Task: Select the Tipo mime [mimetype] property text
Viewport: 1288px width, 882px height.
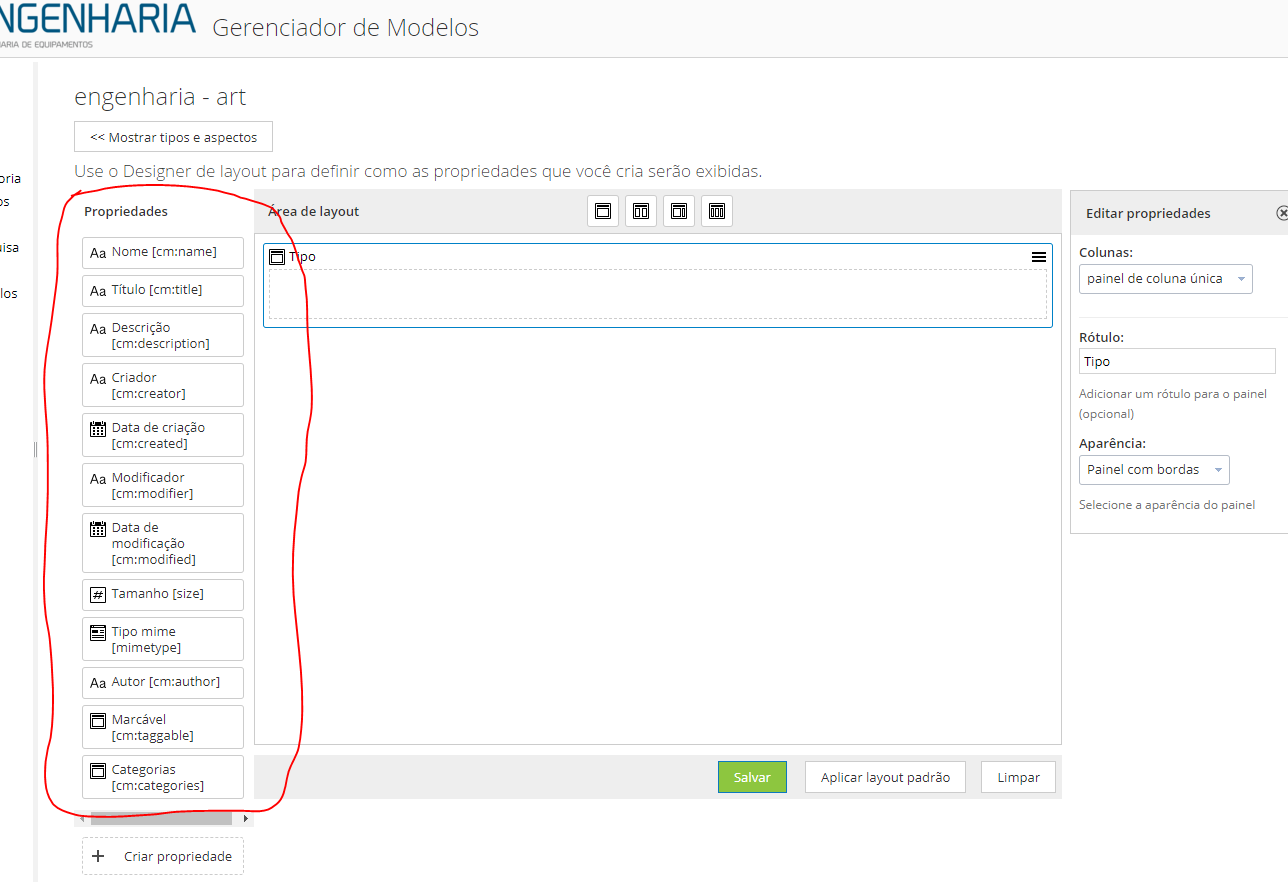Action: (x=147, y=639)
